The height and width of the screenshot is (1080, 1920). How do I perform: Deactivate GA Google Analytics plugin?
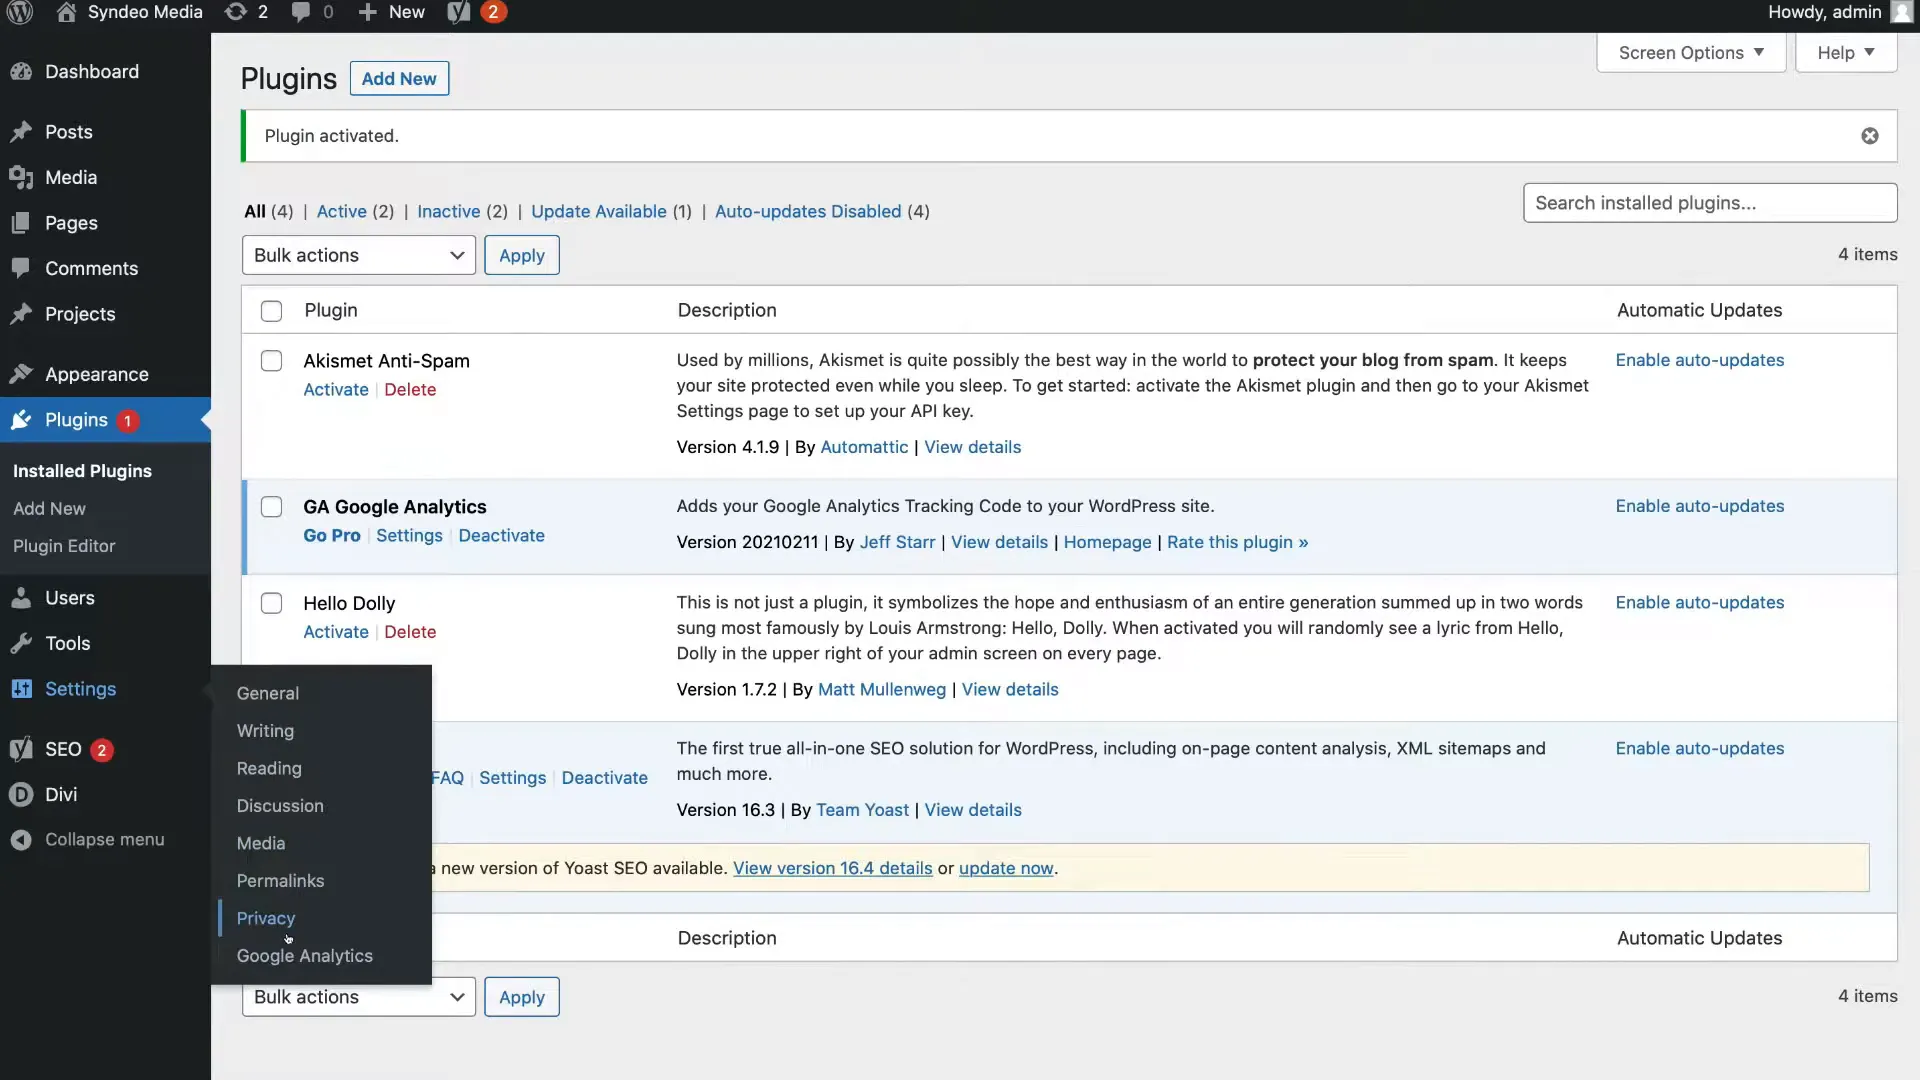click(502, 536)
